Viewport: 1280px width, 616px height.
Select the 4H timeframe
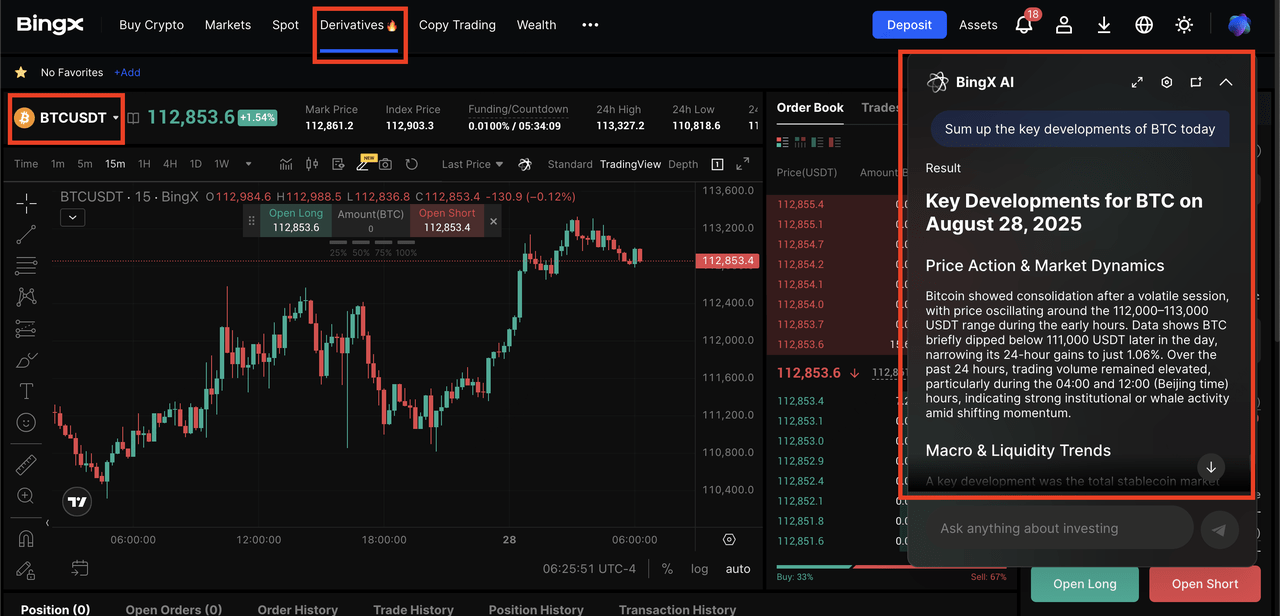point(170,164)
